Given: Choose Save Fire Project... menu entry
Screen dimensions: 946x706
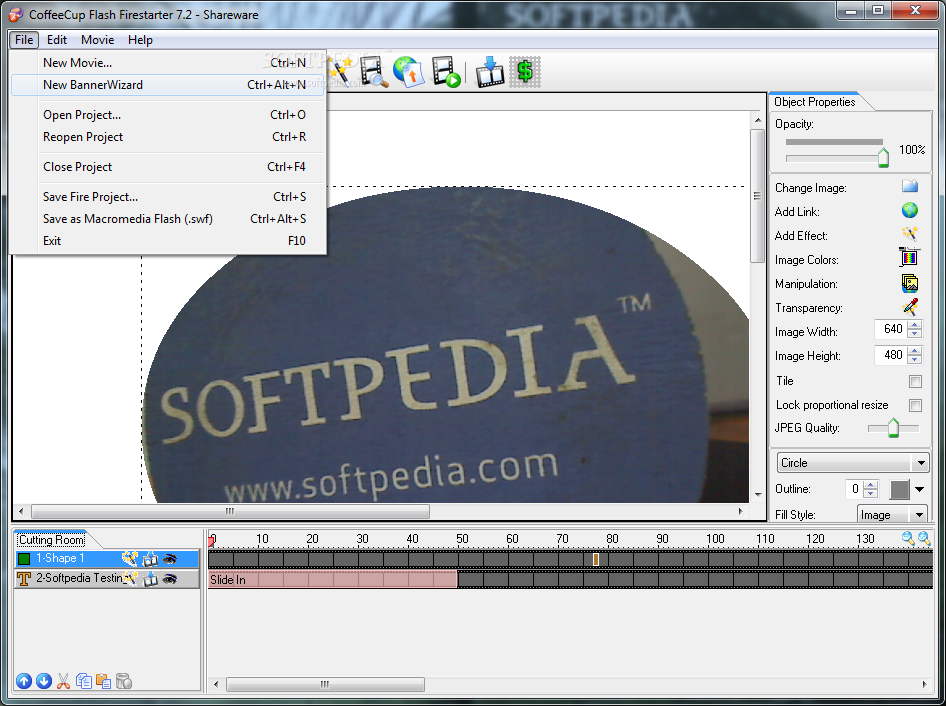Looking at the screenshot, I should 168,197.
